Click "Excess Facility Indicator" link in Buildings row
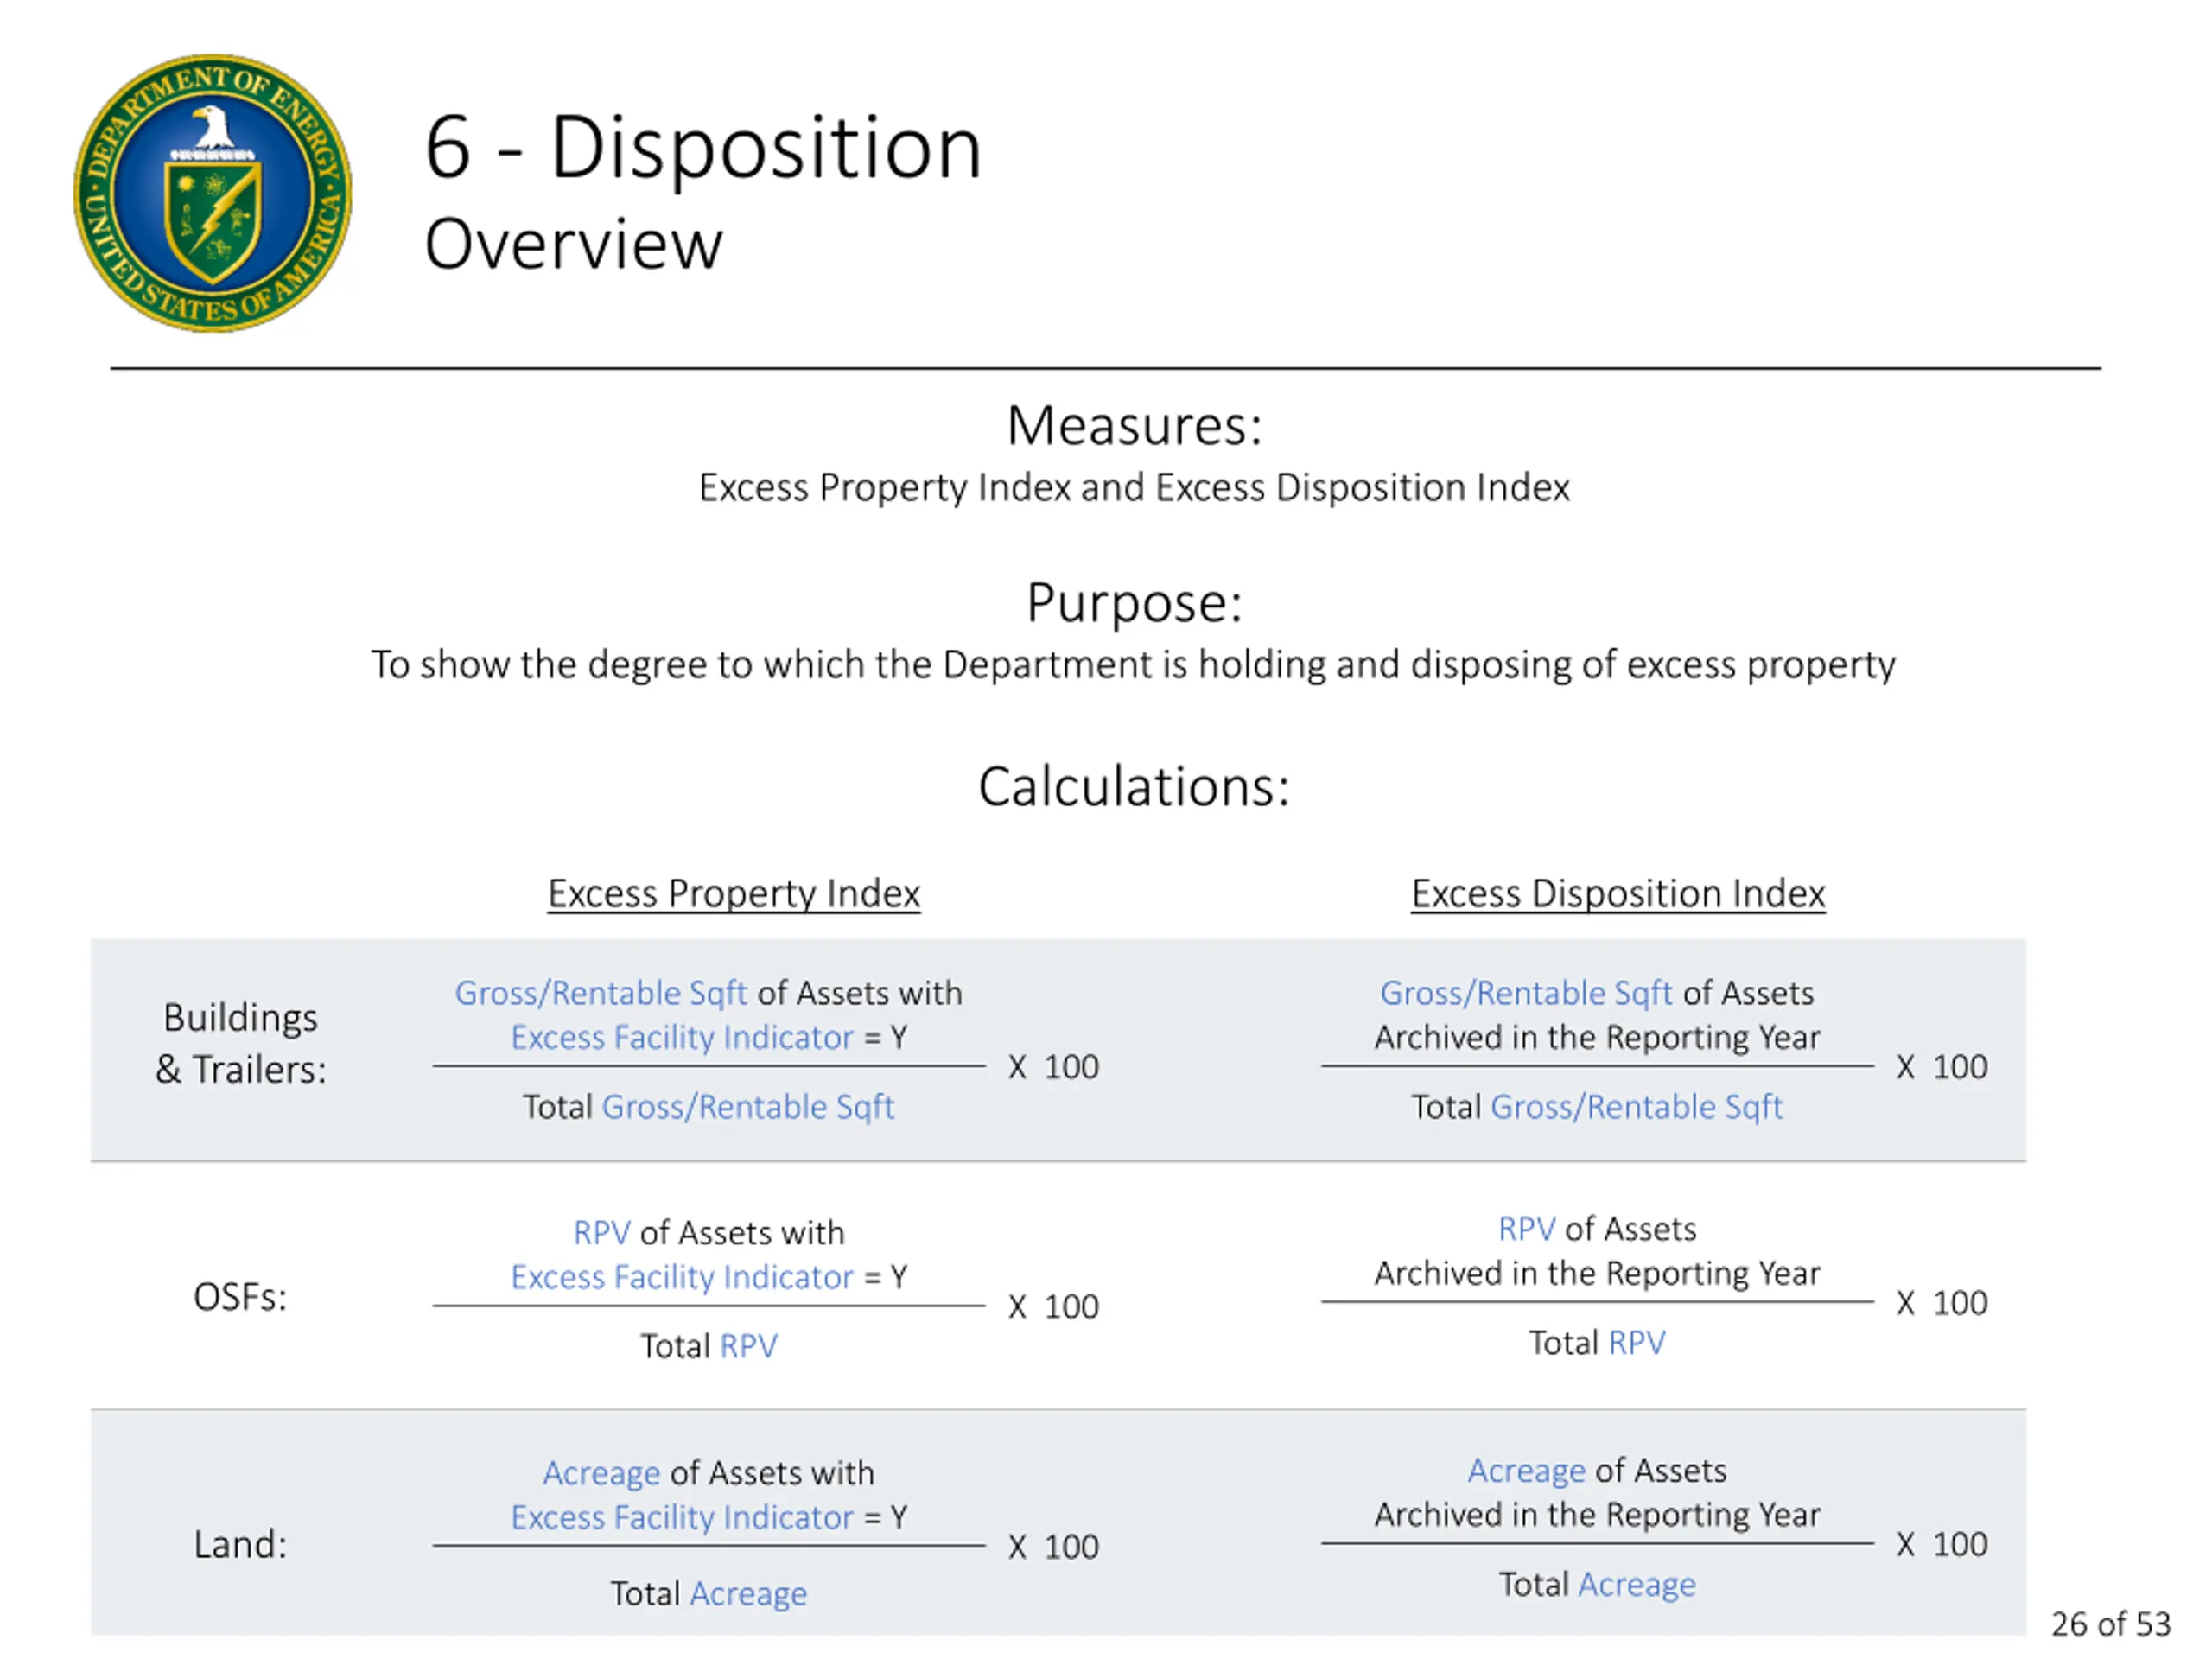Image resolution: width=2212 pixels, height=1659 pixels. pyautogui.click(x=682, y=1037)
